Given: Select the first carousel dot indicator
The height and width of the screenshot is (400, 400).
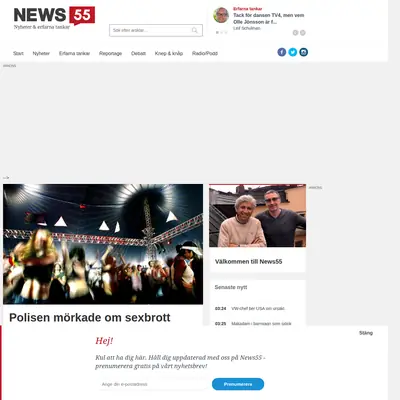Looking at the screenshot, I should [217, 32].
